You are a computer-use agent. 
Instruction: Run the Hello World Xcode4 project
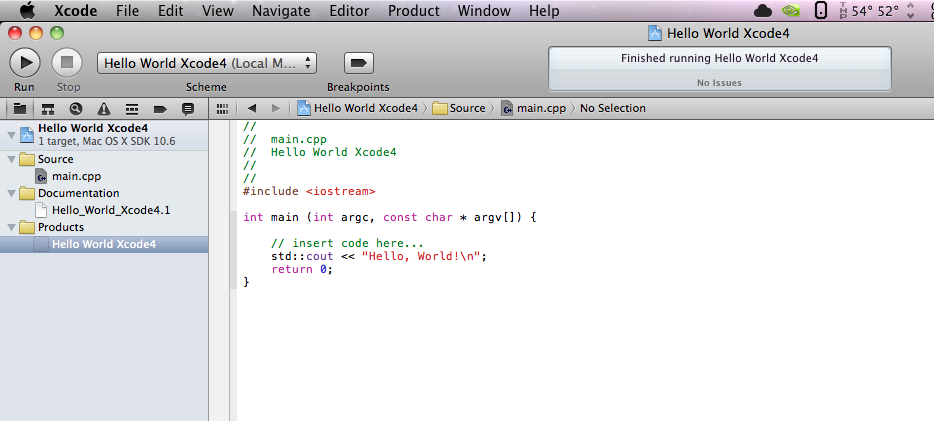click(24, 63)
